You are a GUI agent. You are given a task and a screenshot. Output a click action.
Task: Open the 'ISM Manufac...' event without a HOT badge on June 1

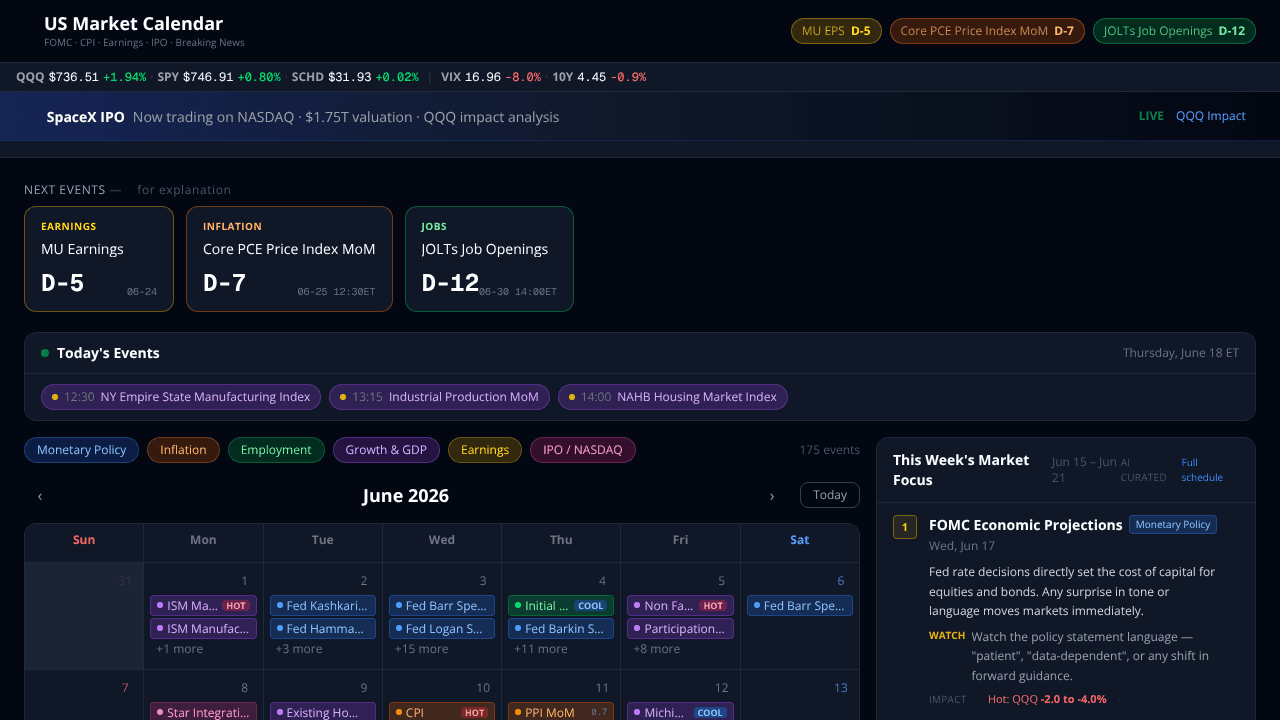click(x=203, y=629)
